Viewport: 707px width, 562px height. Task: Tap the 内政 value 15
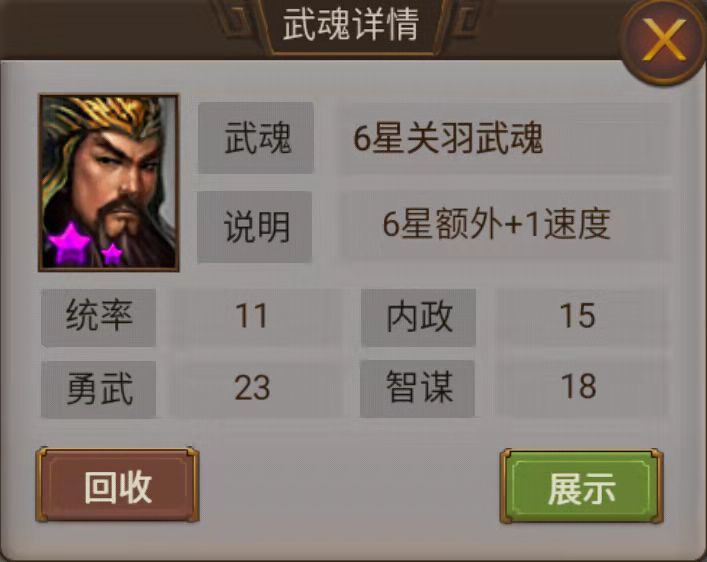tap(578, 316)
